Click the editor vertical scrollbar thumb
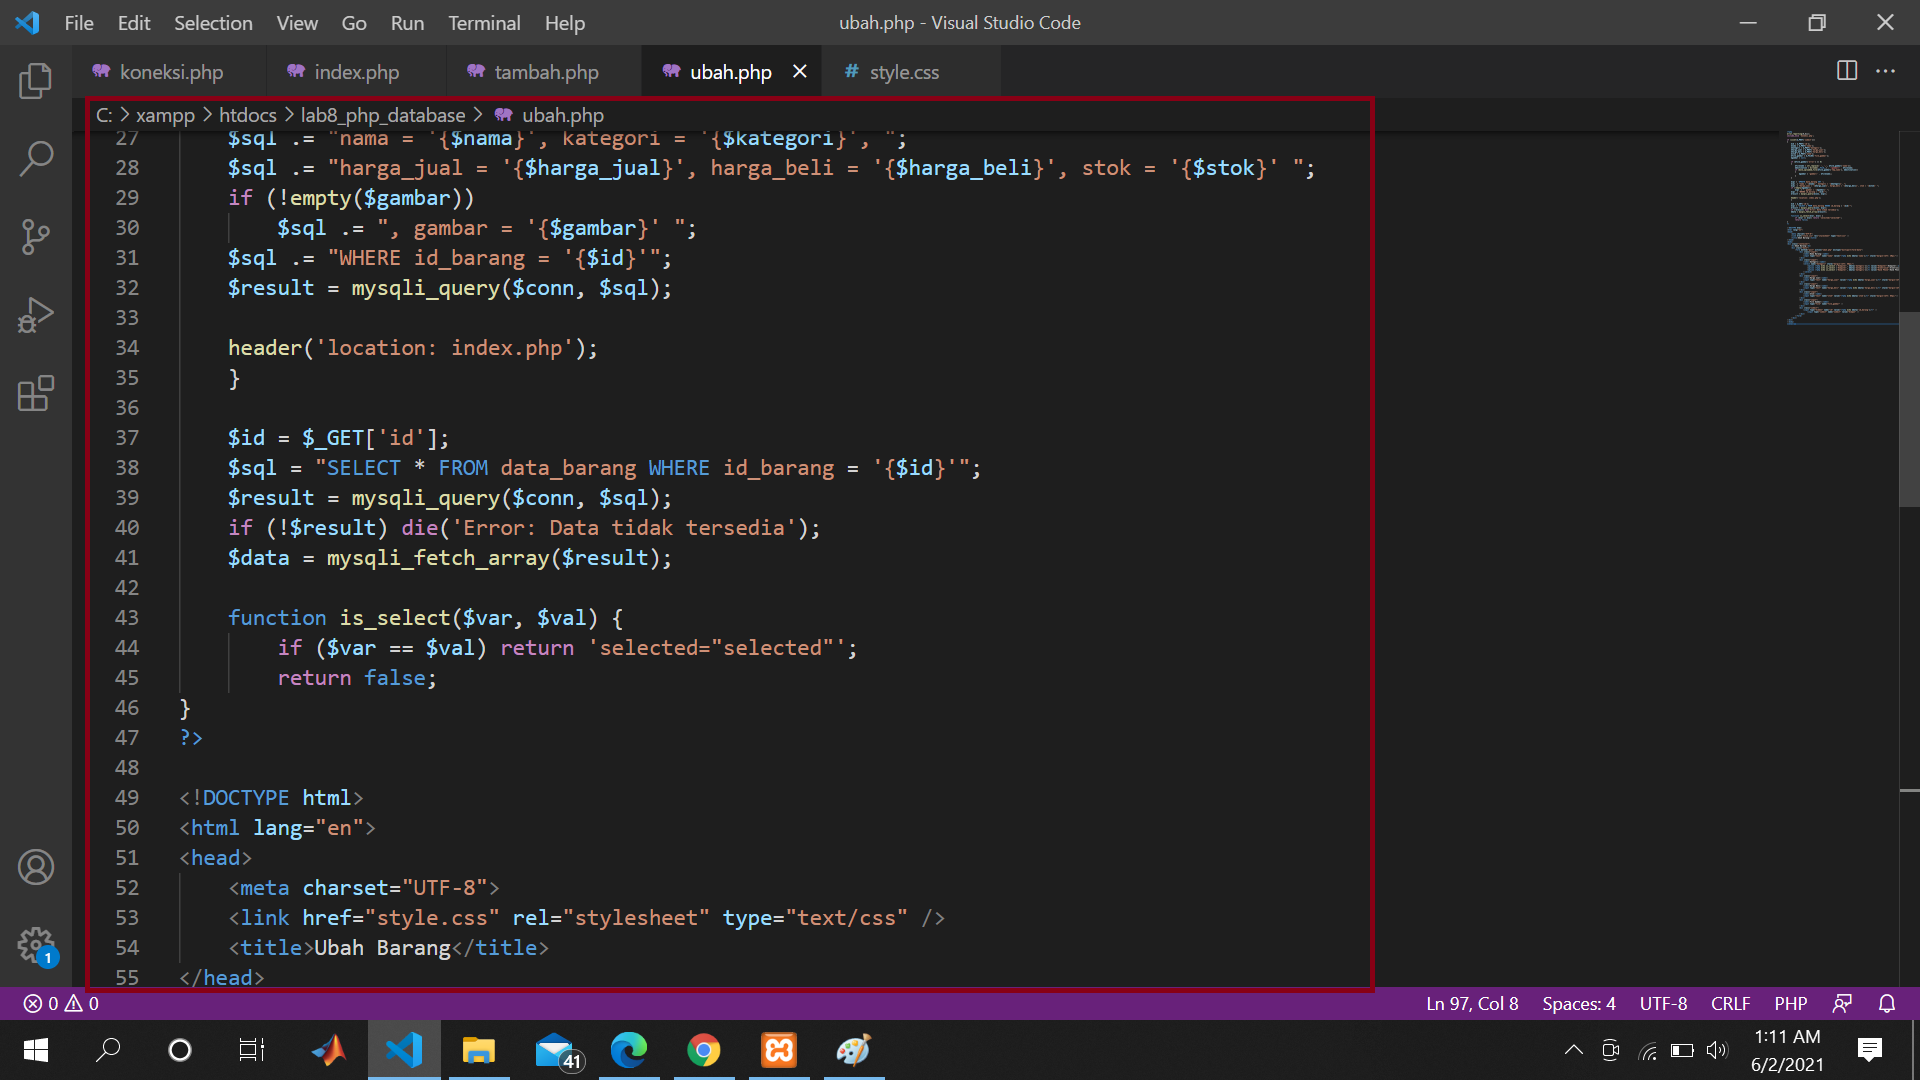The image size is (1920, 1080). tap(1909, 409)
